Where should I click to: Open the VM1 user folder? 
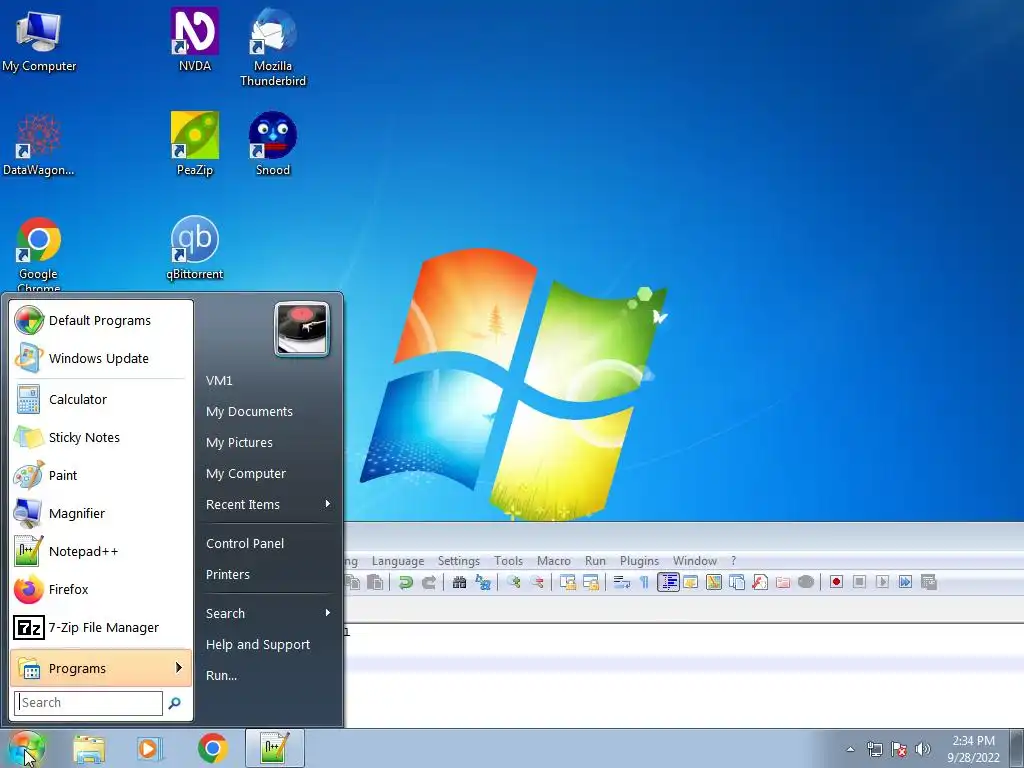pyautogui.click(x=219, y=380)
